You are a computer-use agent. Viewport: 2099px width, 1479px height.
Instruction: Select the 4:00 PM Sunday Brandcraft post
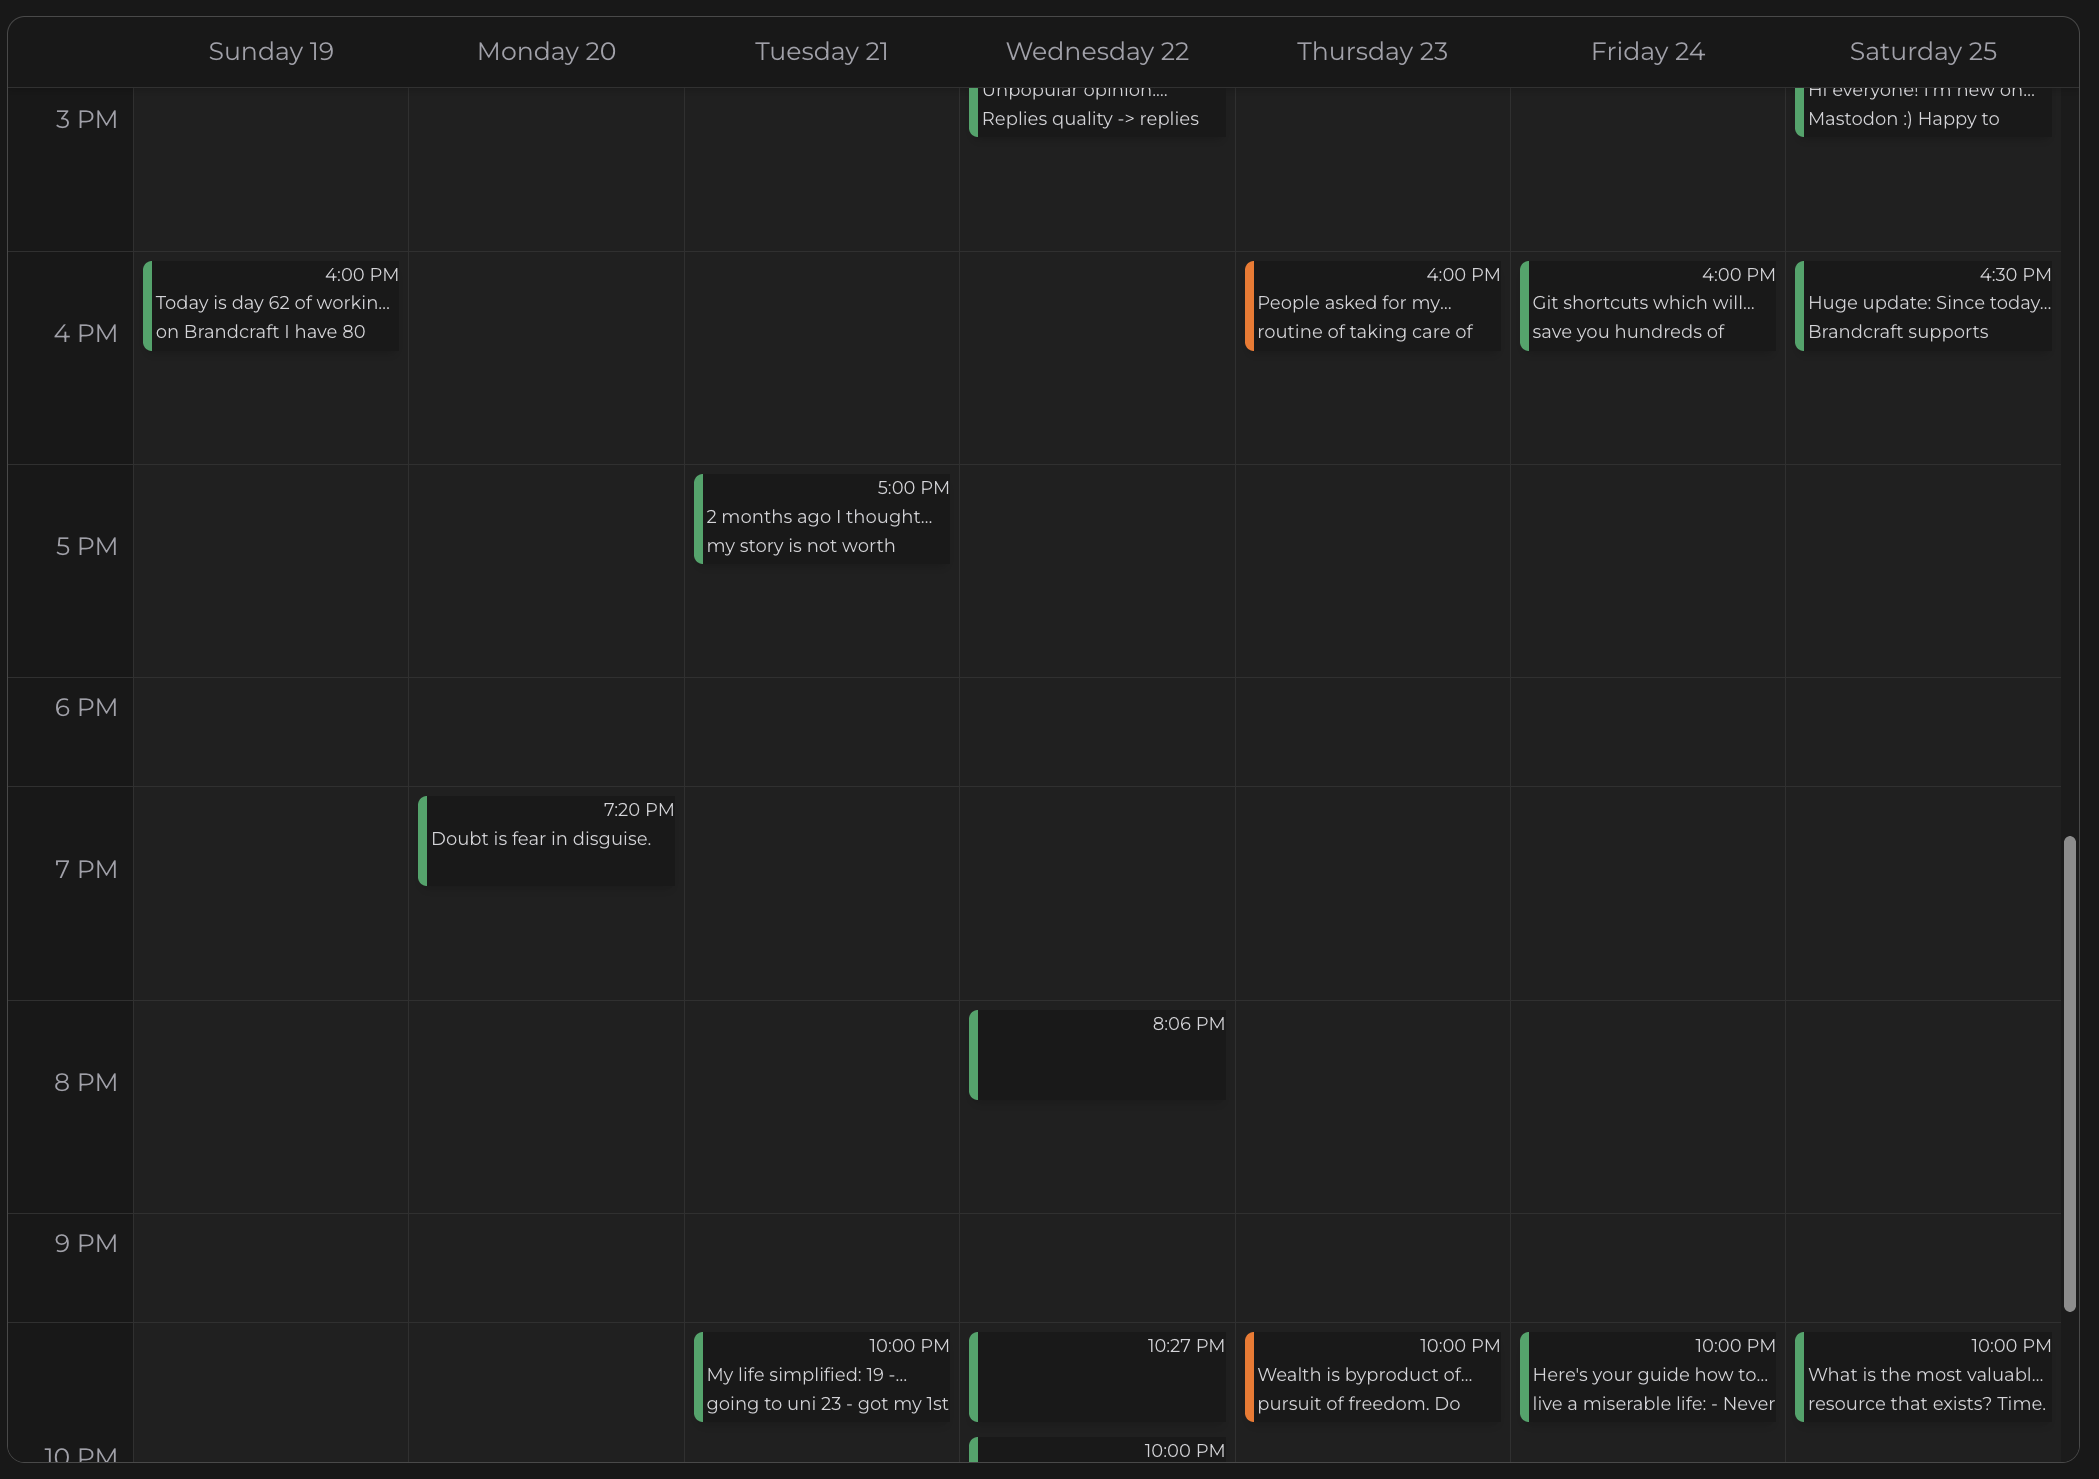(271, 305)
